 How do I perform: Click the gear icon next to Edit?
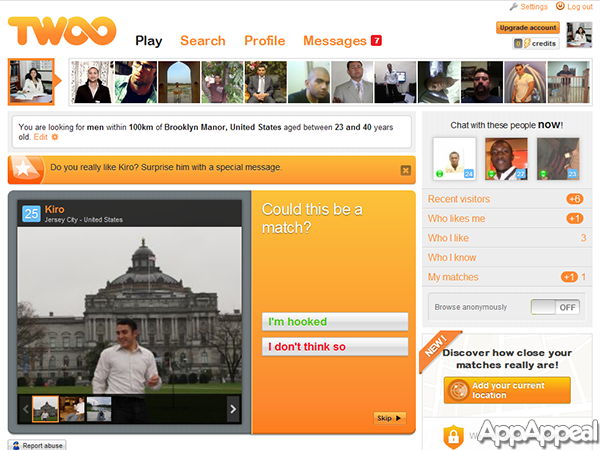pos(55,137)
